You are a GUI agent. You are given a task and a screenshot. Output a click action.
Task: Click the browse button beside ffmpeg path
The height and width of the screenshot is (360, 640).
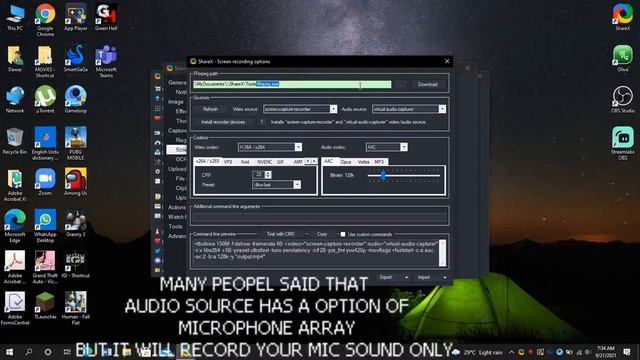coord(401,84)
